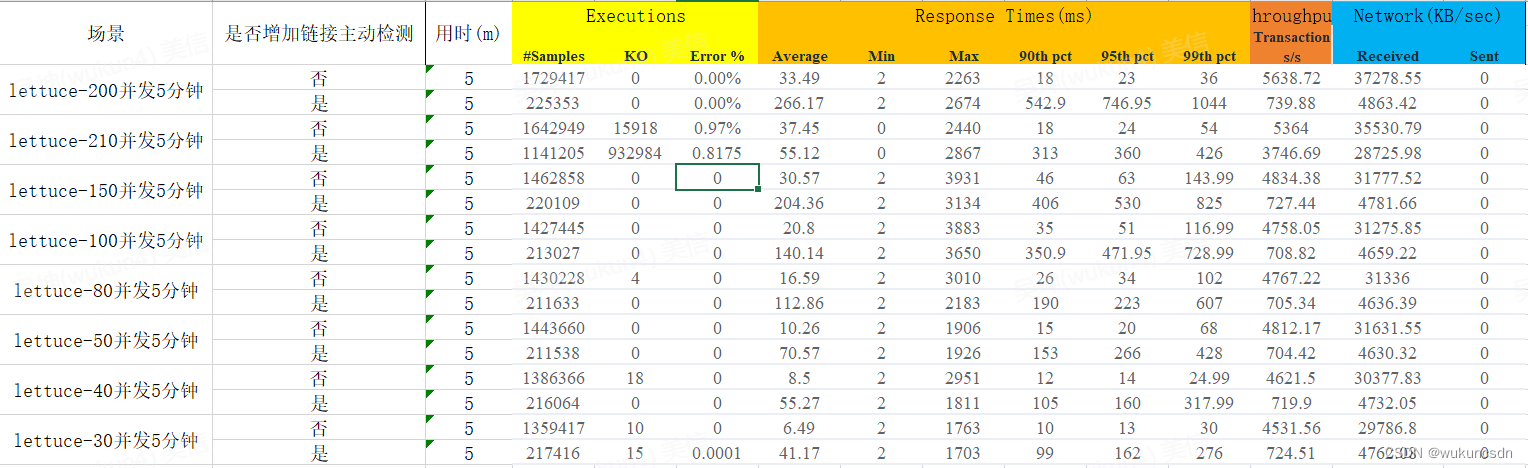Select the cell containing 1729417 samples
The image size is (1528, 468).
coord(553,78)
